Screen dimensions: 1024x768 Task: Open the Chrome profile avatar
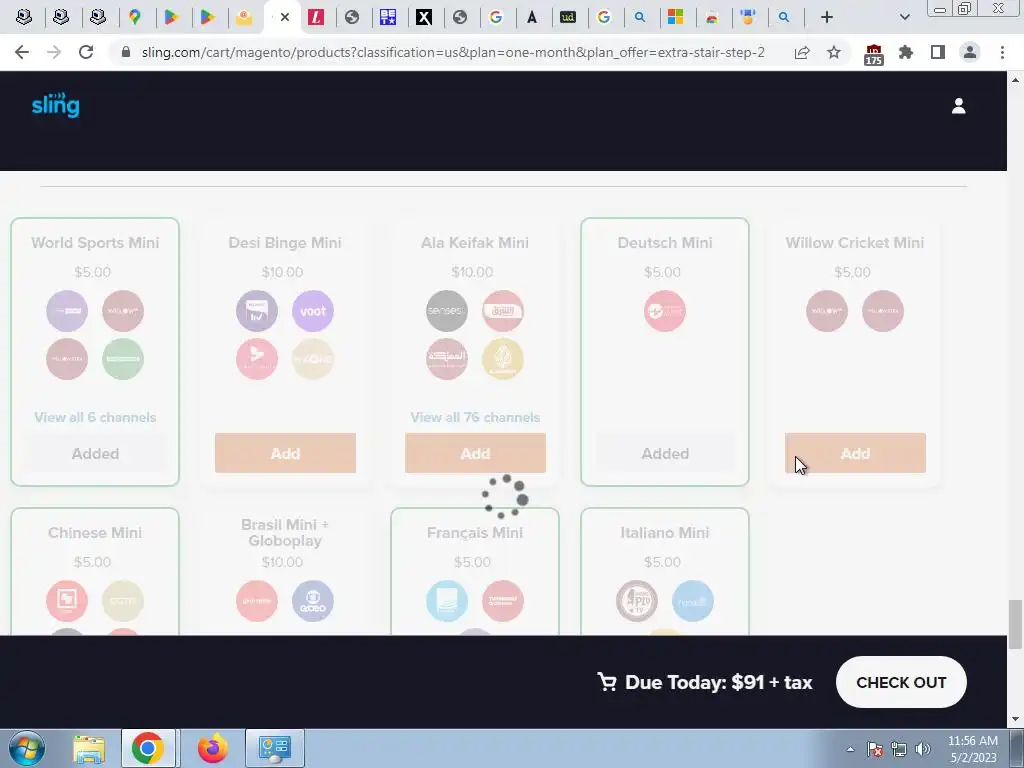point(970,52)
